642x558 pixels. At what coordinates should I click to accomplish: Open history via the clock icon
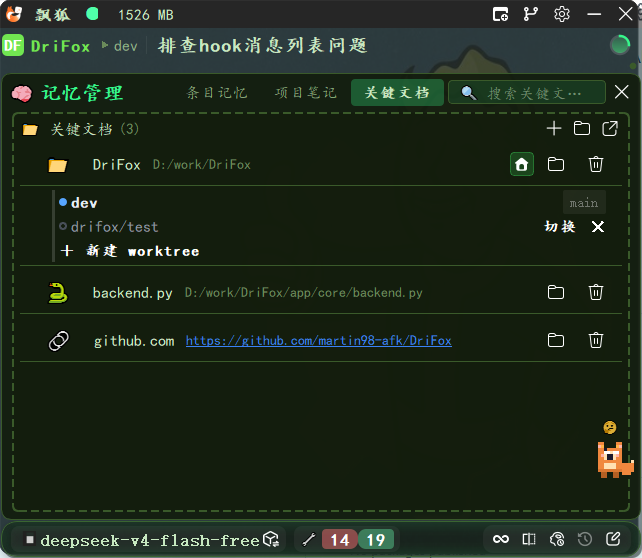tap(585, 539)
